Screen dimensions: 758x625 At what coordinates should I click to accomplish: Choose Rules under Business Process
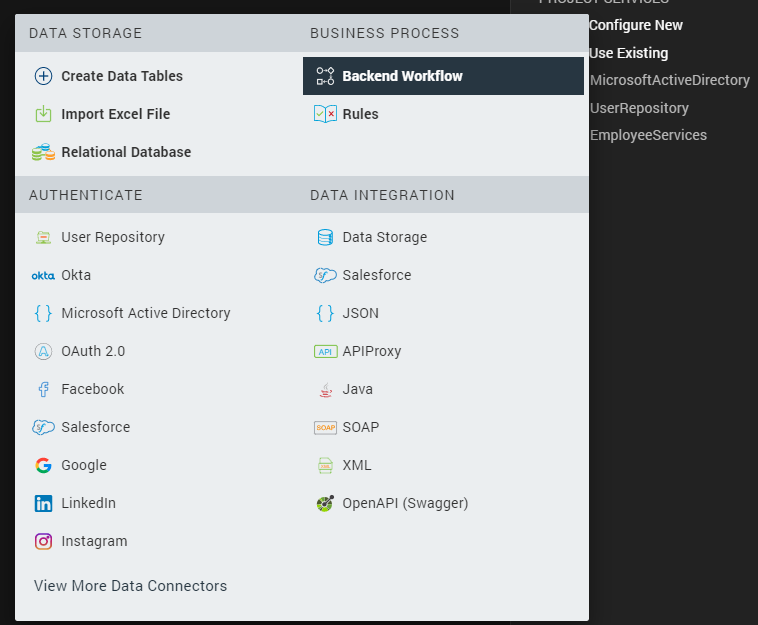[x=360, y=114]
